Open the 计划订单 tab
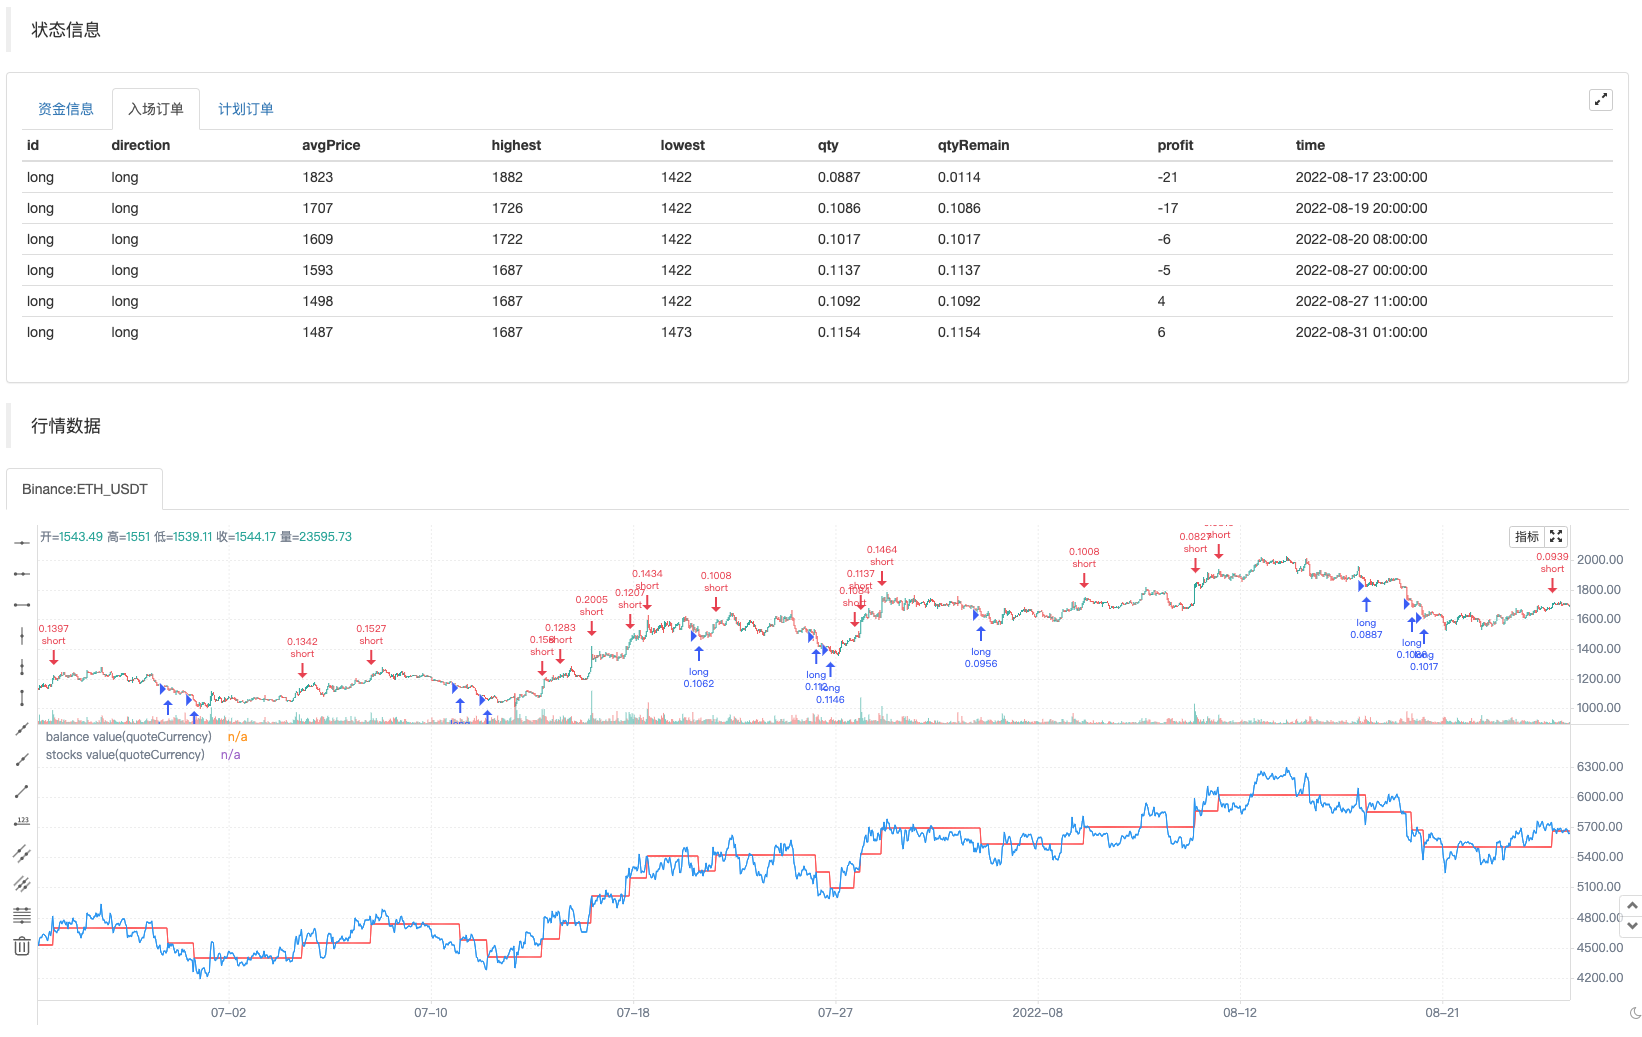The width and height of the screenshot is (1642, 1037). (x=246, y=109)
